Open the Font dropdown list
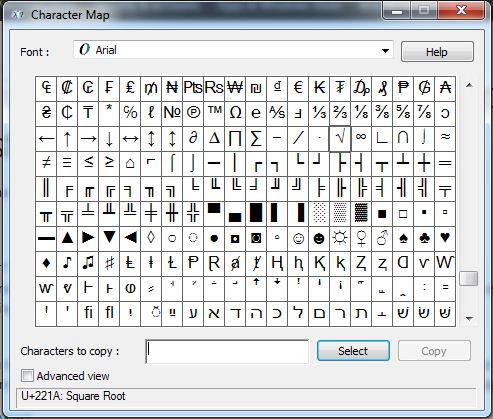This screenshot has height=419, width=493. [x=233, y=50]
